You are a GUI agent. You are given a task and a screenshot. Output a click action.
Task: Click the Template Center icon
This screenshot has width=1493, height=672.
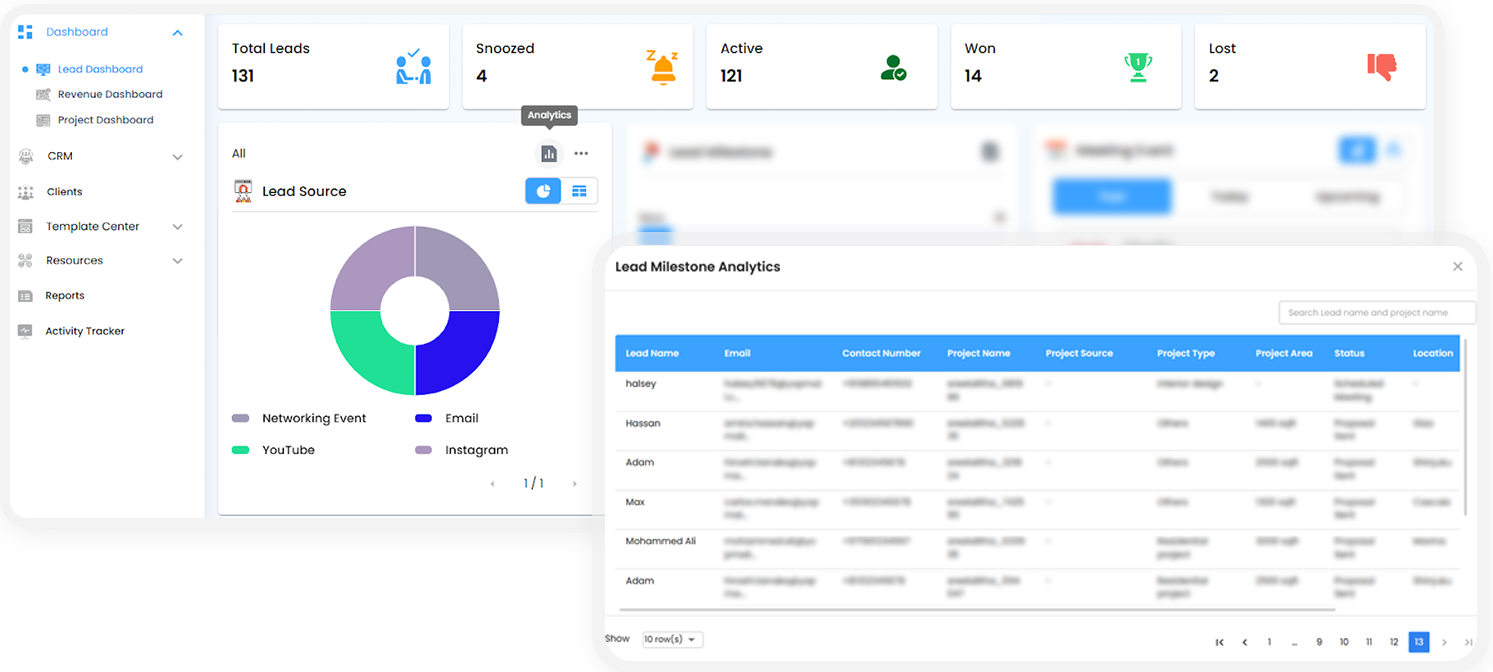click(25, 227)
